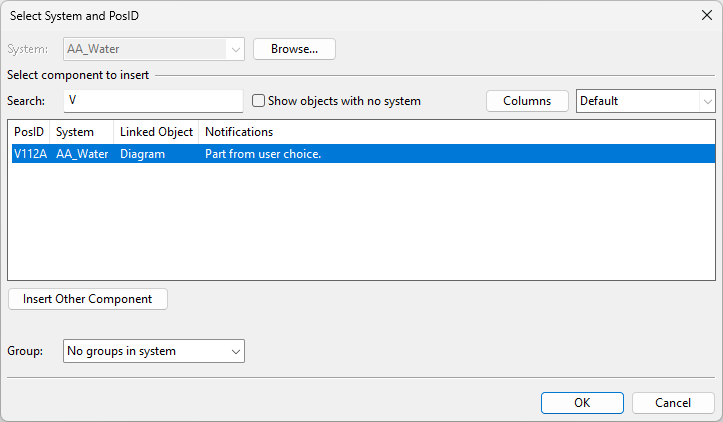Click the AA_Water cell in V112A row
This screenshot has height=422, width=723.
pos(82,154)
